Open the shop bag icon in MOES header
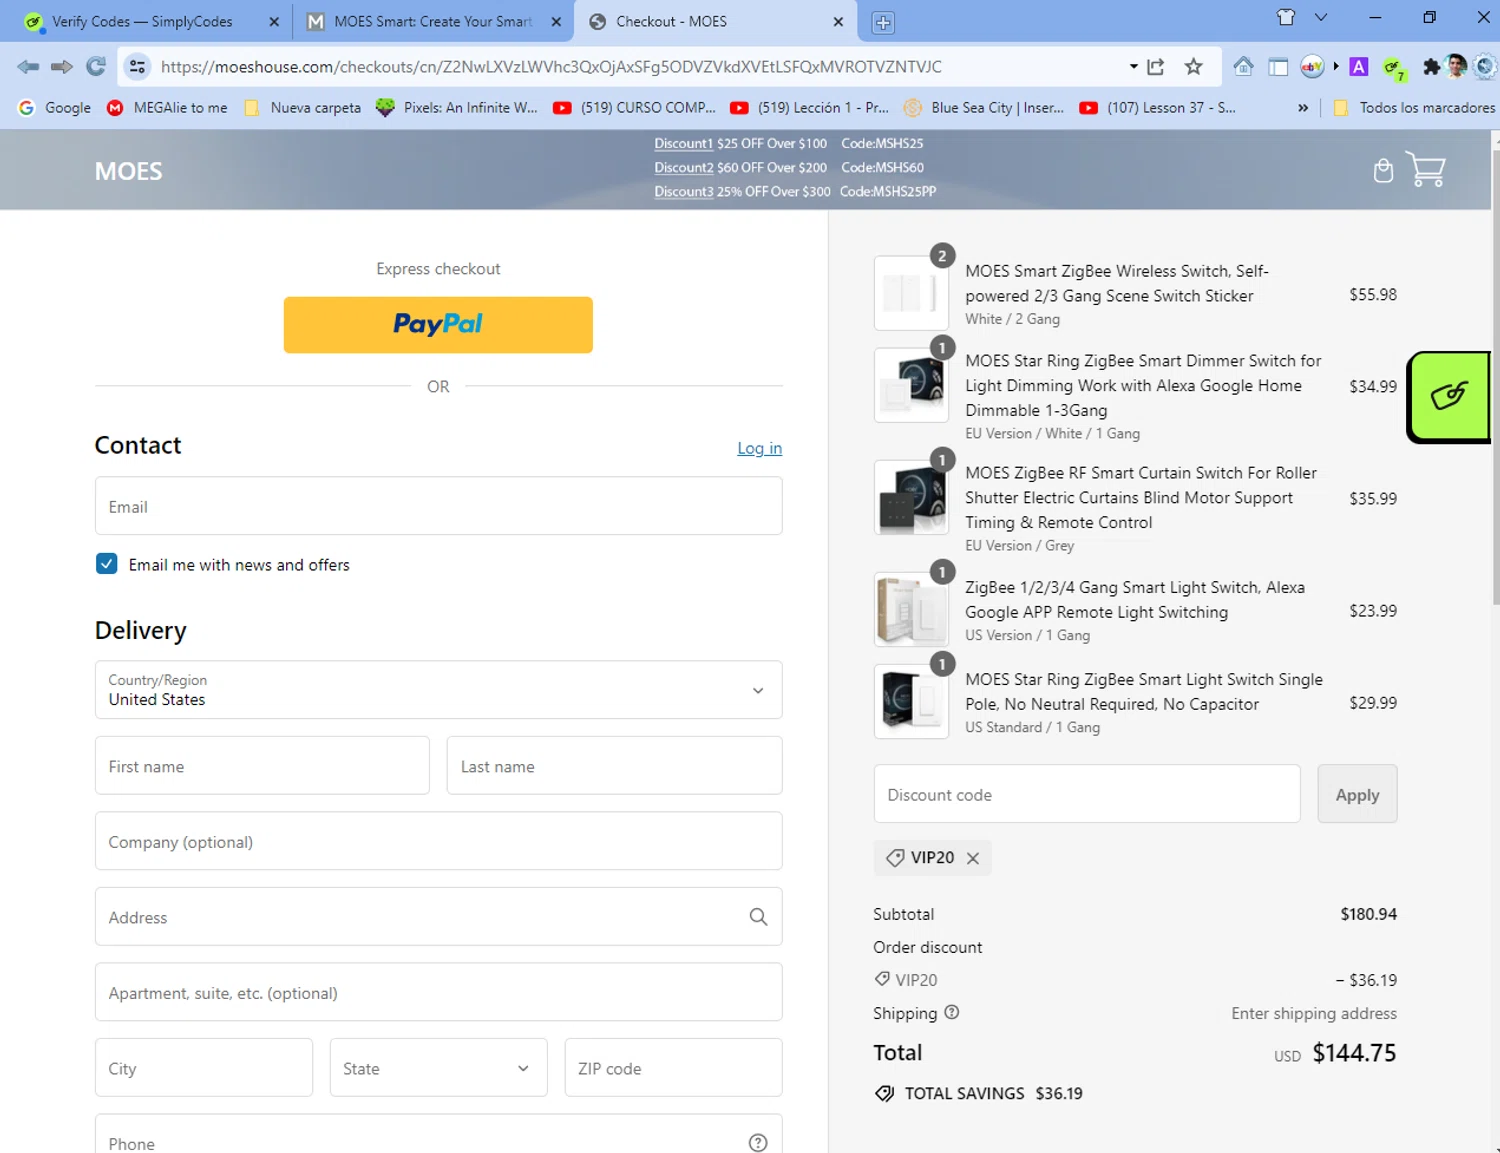Viewport: 1500px width, 1153px height. (x=1383, y=171)
